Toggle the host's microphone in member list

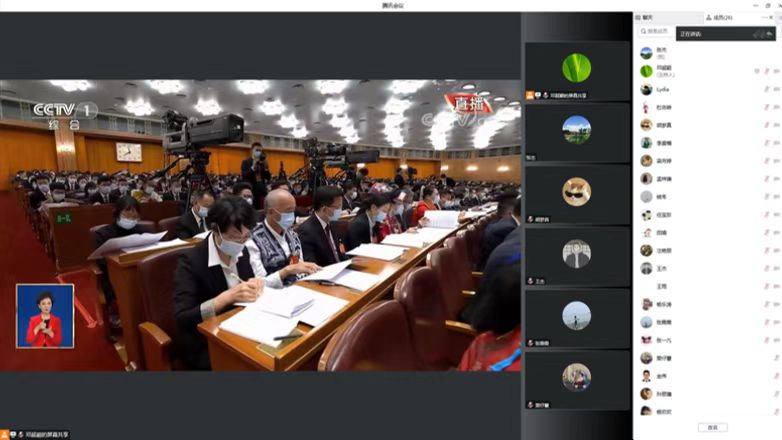(767, 71)
